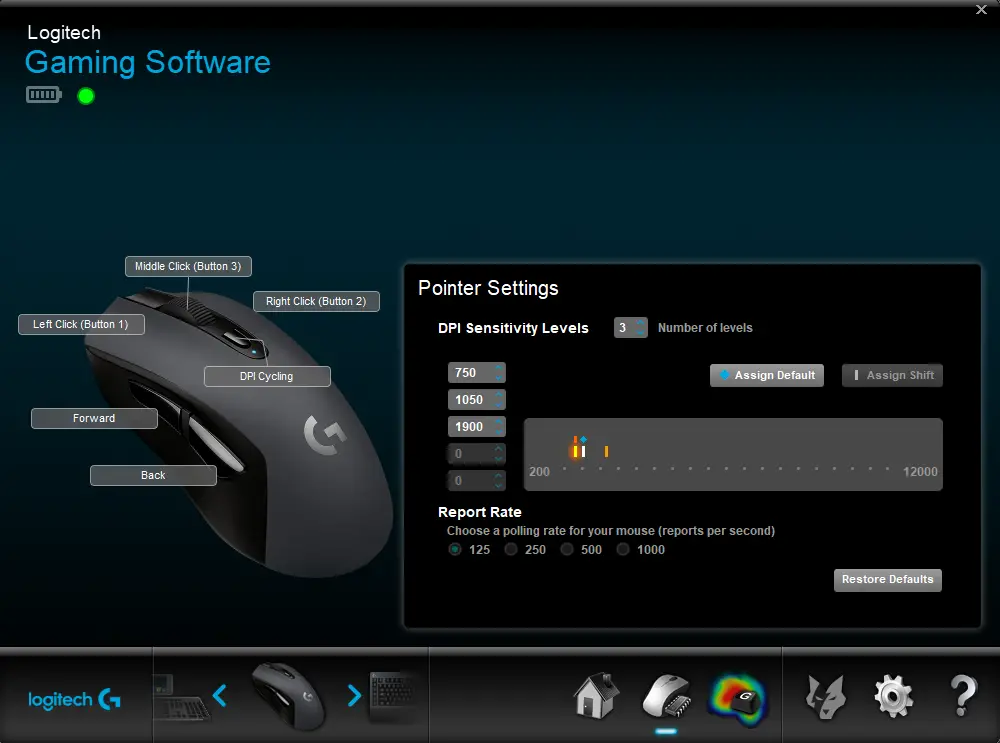The image size is (1000, 743).
Task: Select the dimmed computer device thumbnail on left
Action: point(181,697)
